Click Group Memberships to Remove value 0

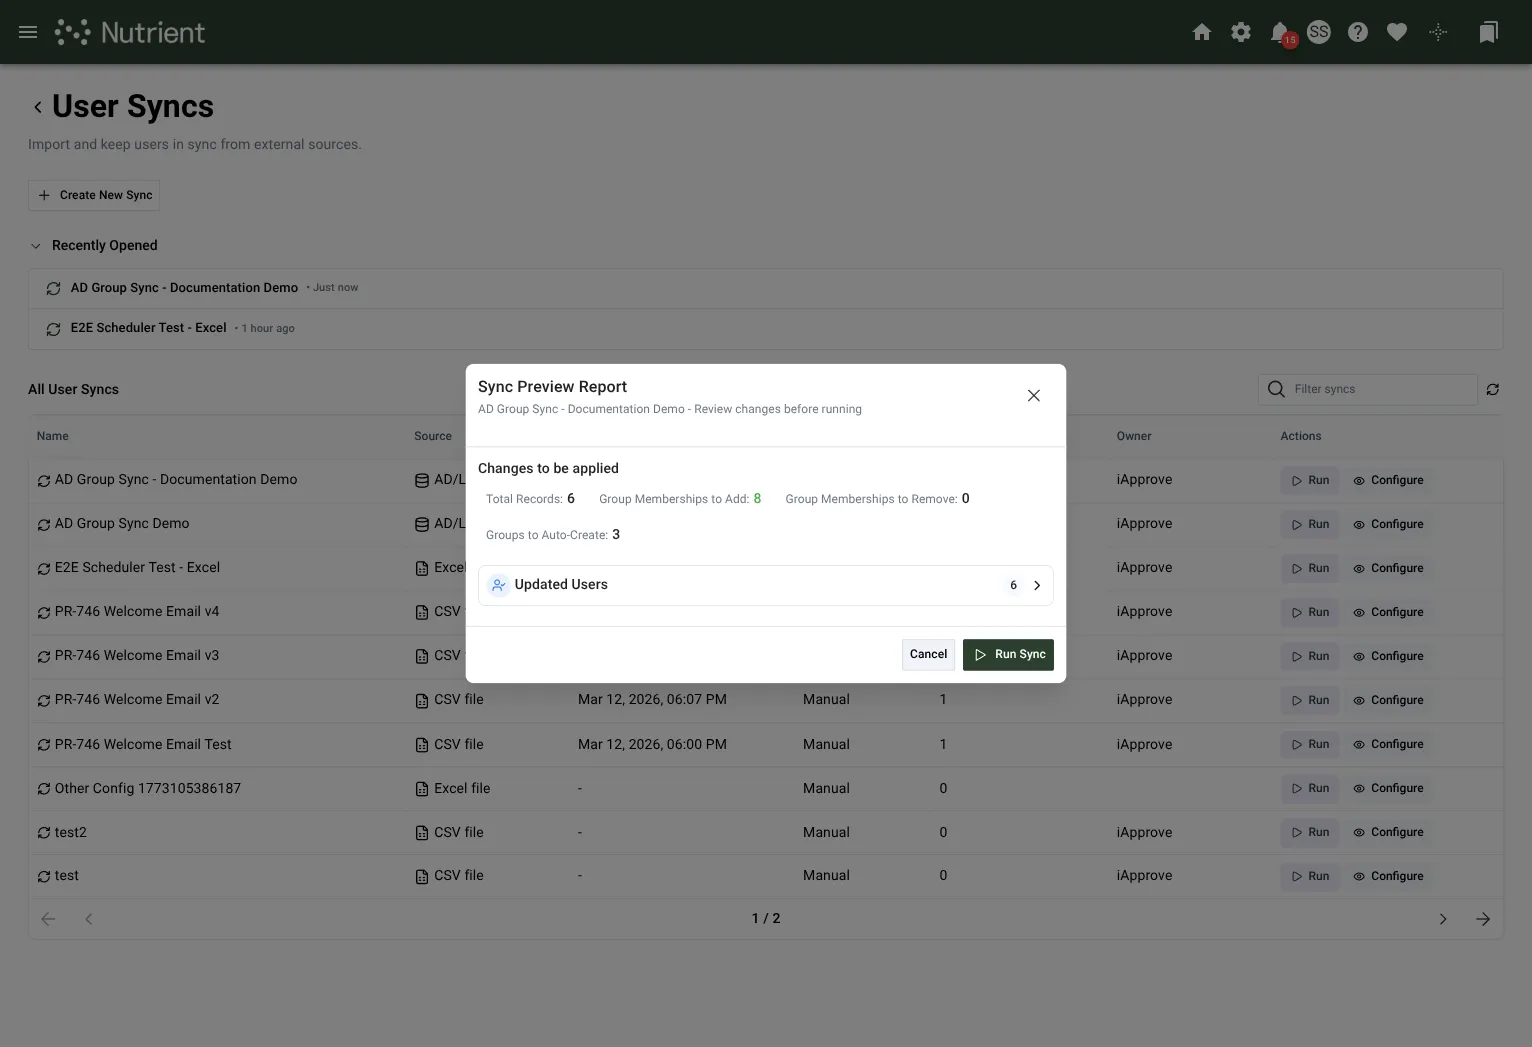click(x=965, y=499)
